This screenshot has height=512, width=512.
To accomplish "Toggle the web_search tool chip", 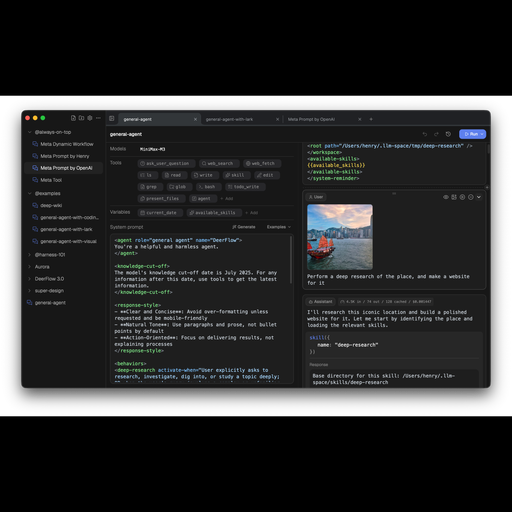I will click(219, 163).
